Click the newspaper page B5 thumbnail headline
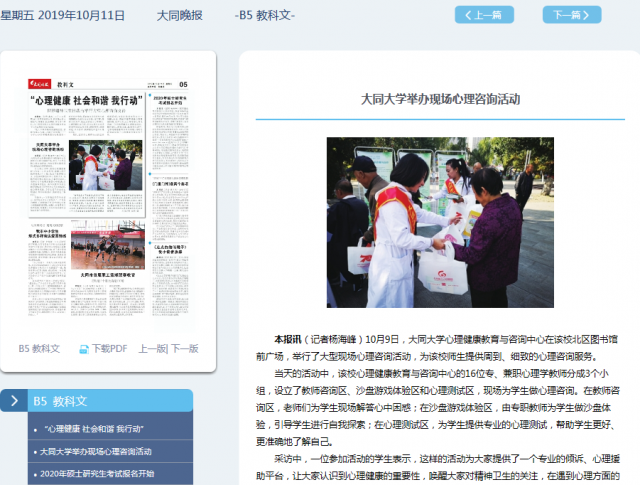The width and height of the screenshot is (640, 485). click(x=87, y=100)
